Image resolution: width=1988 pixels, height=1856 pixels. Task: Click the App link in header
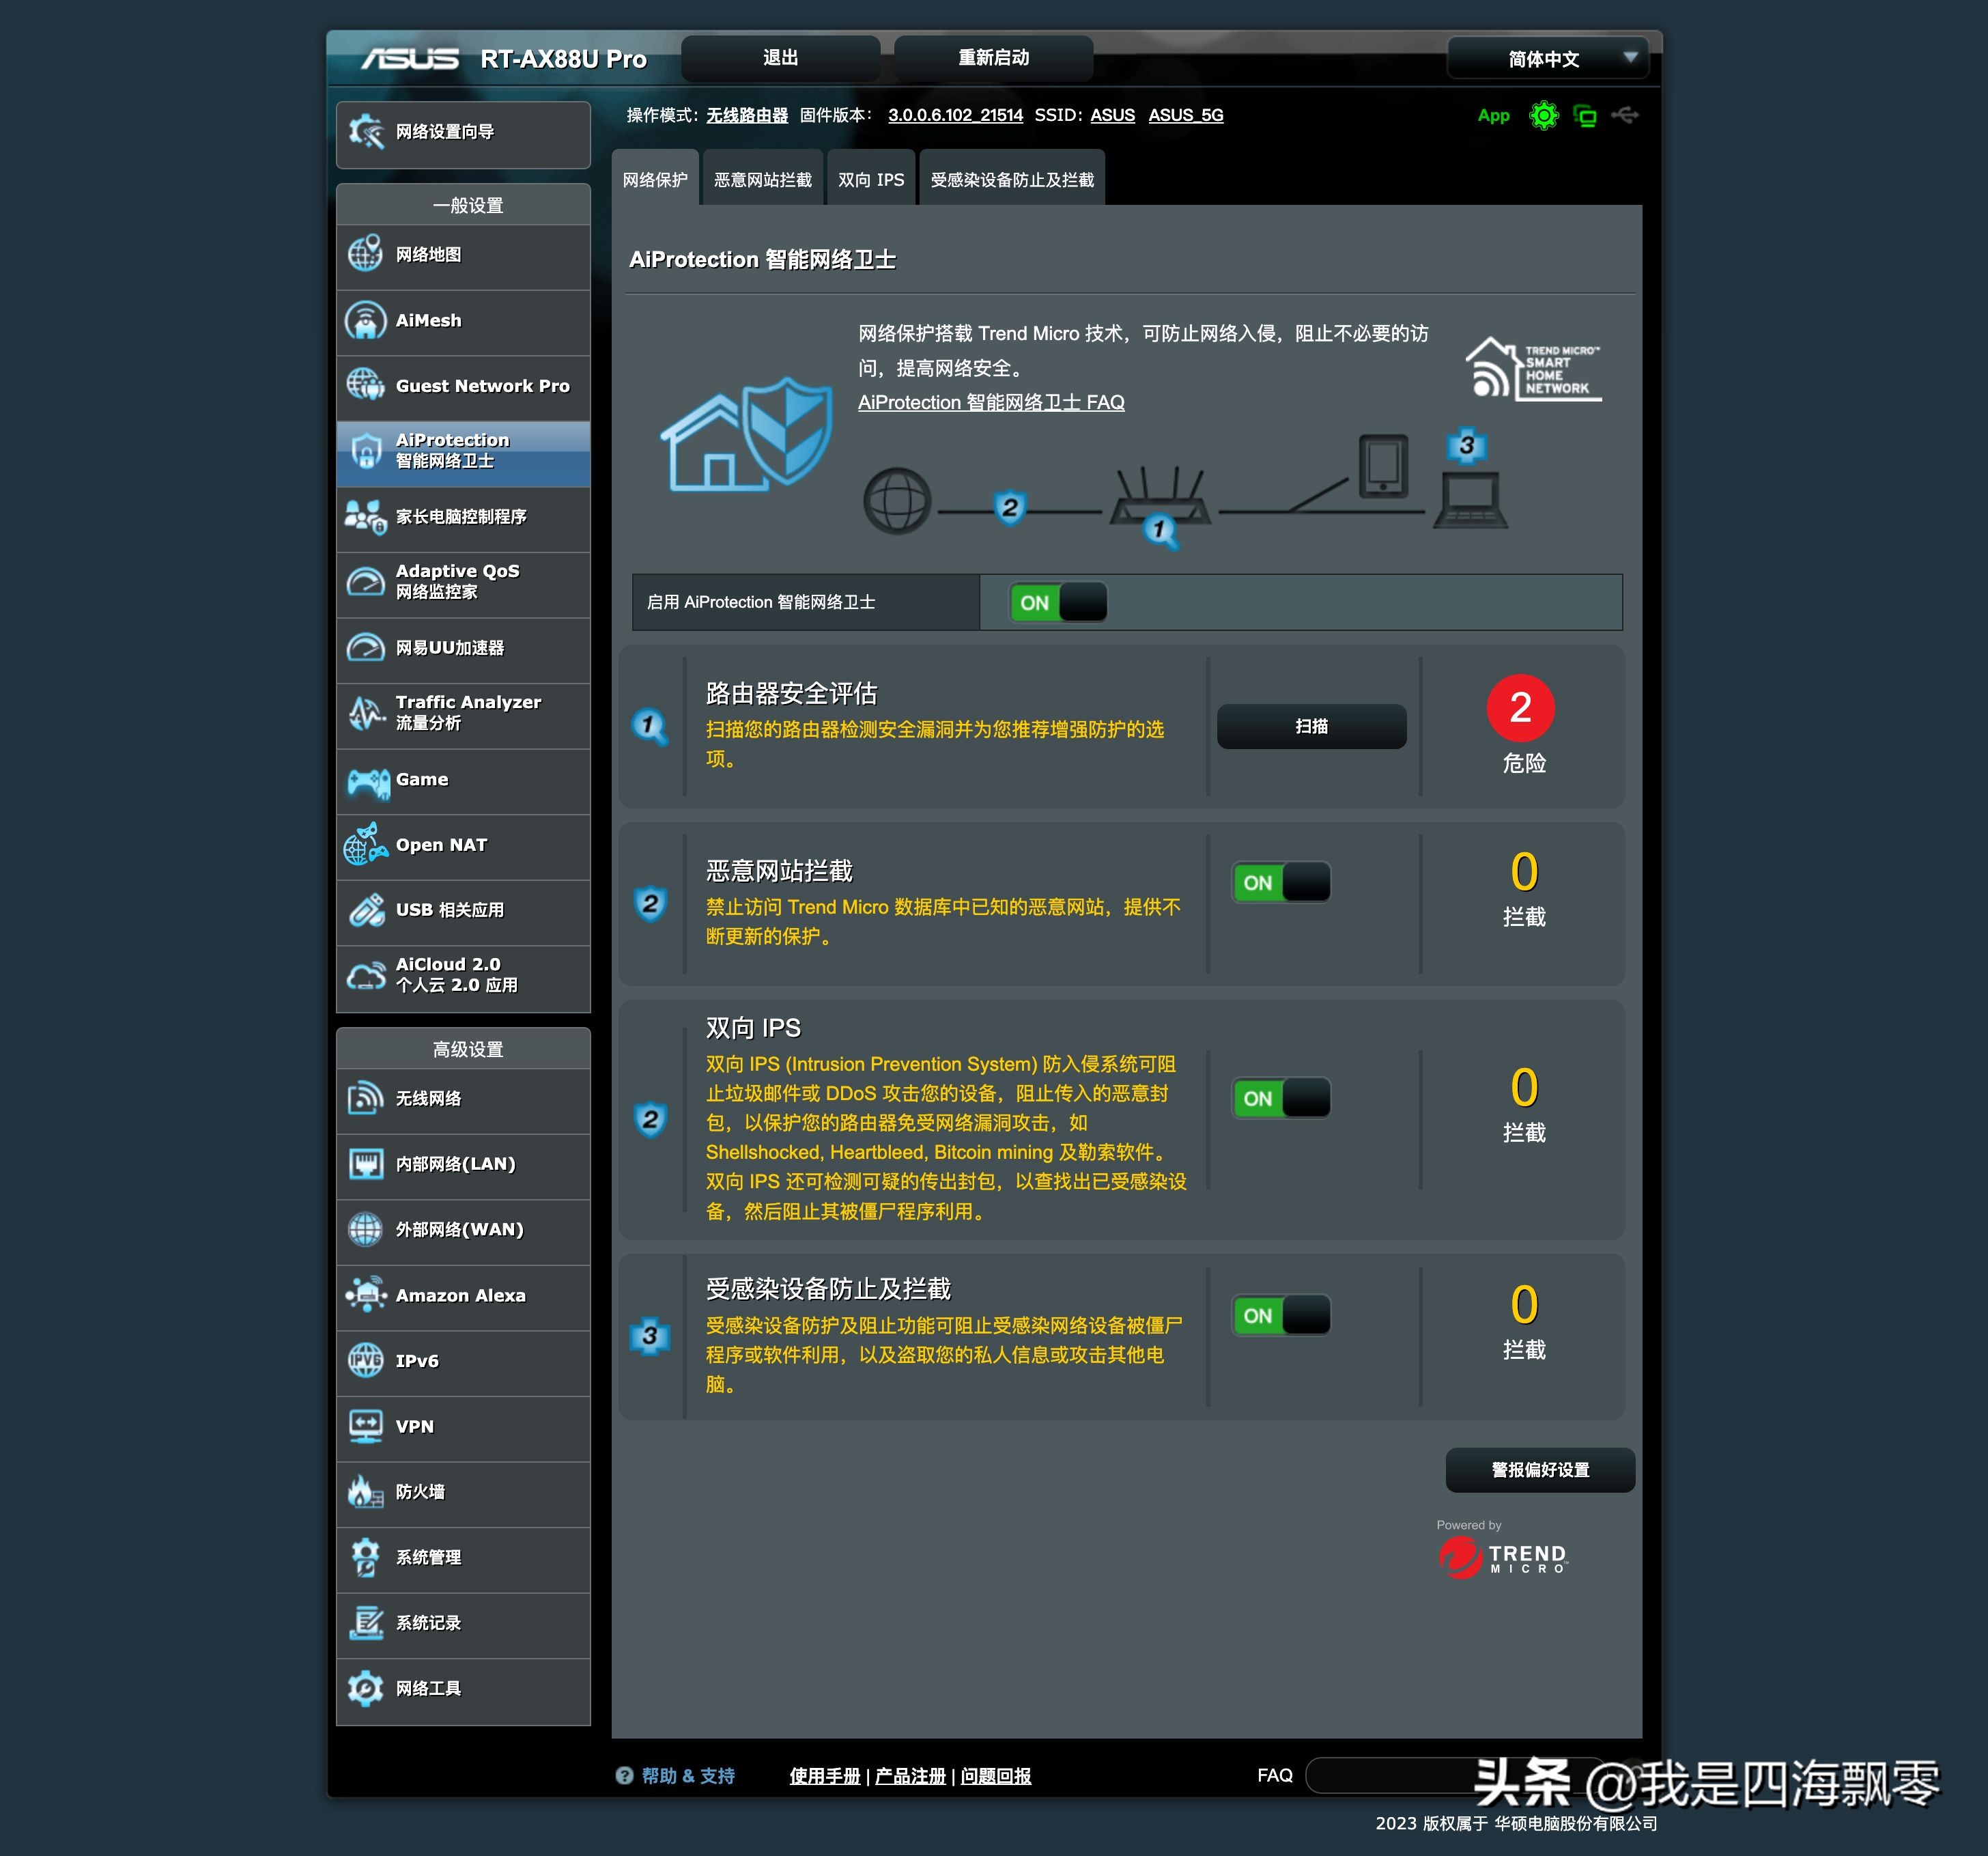pyautogui.click(x=1493, y=116)
